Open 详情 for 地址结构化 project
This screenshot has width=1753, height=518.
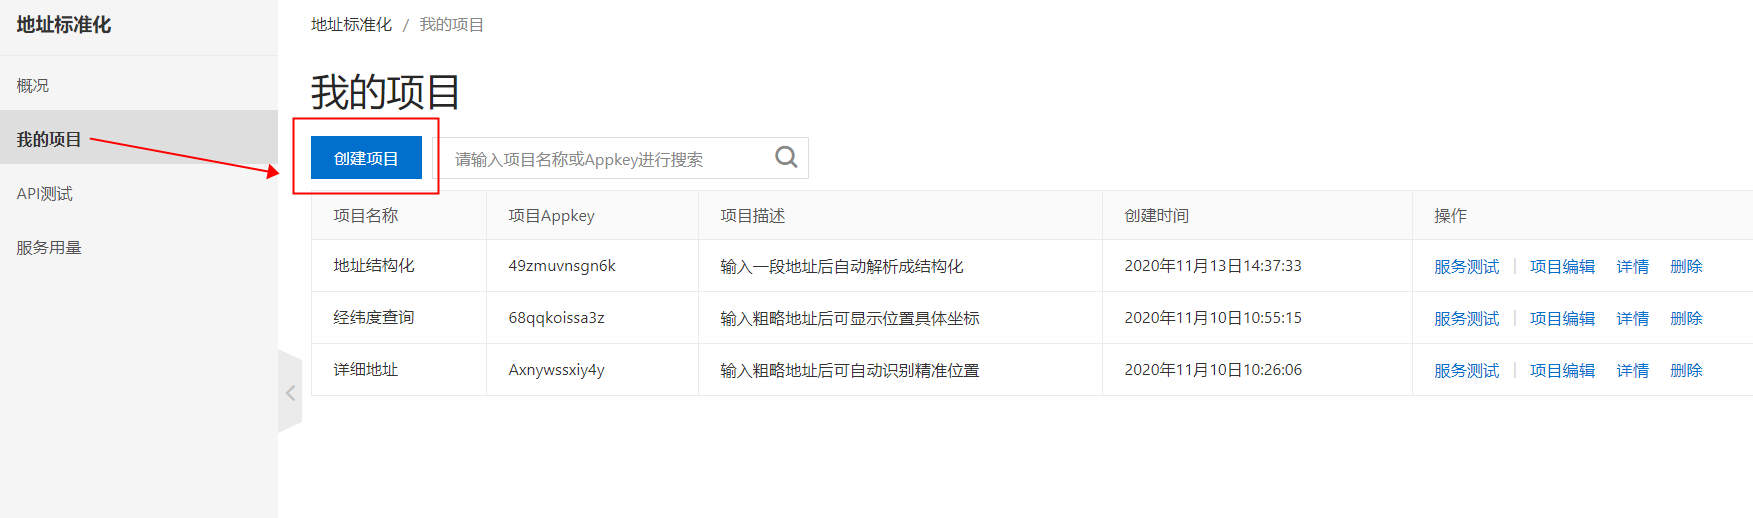[1632, 266]
